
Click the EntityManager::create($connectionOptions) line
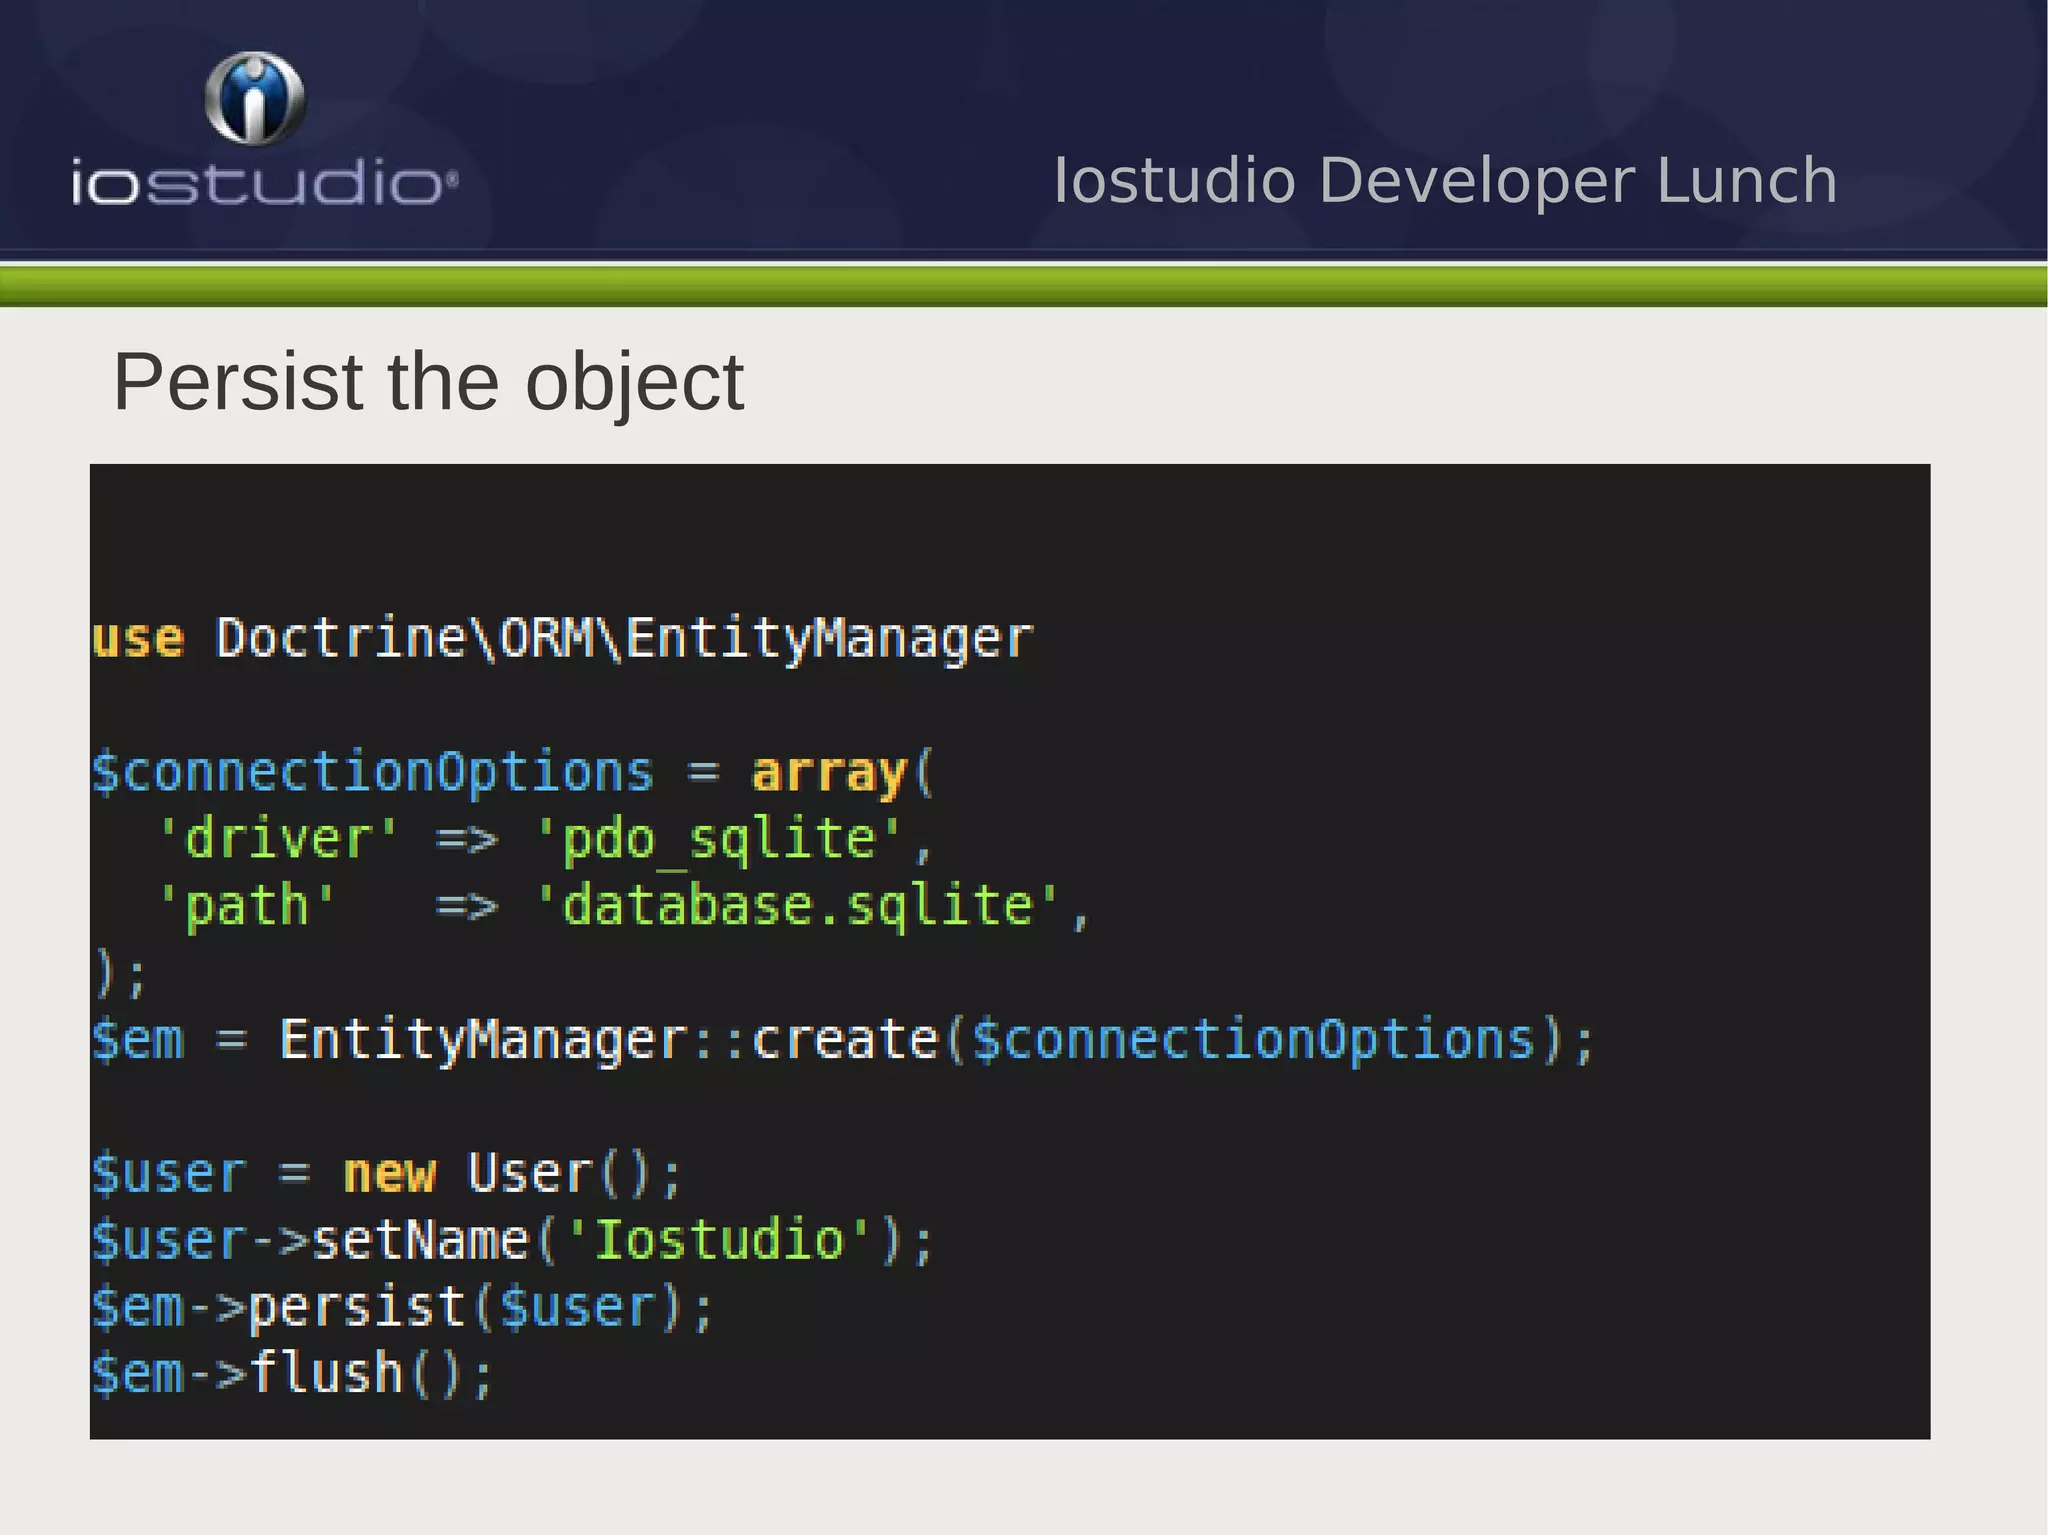843,1040
